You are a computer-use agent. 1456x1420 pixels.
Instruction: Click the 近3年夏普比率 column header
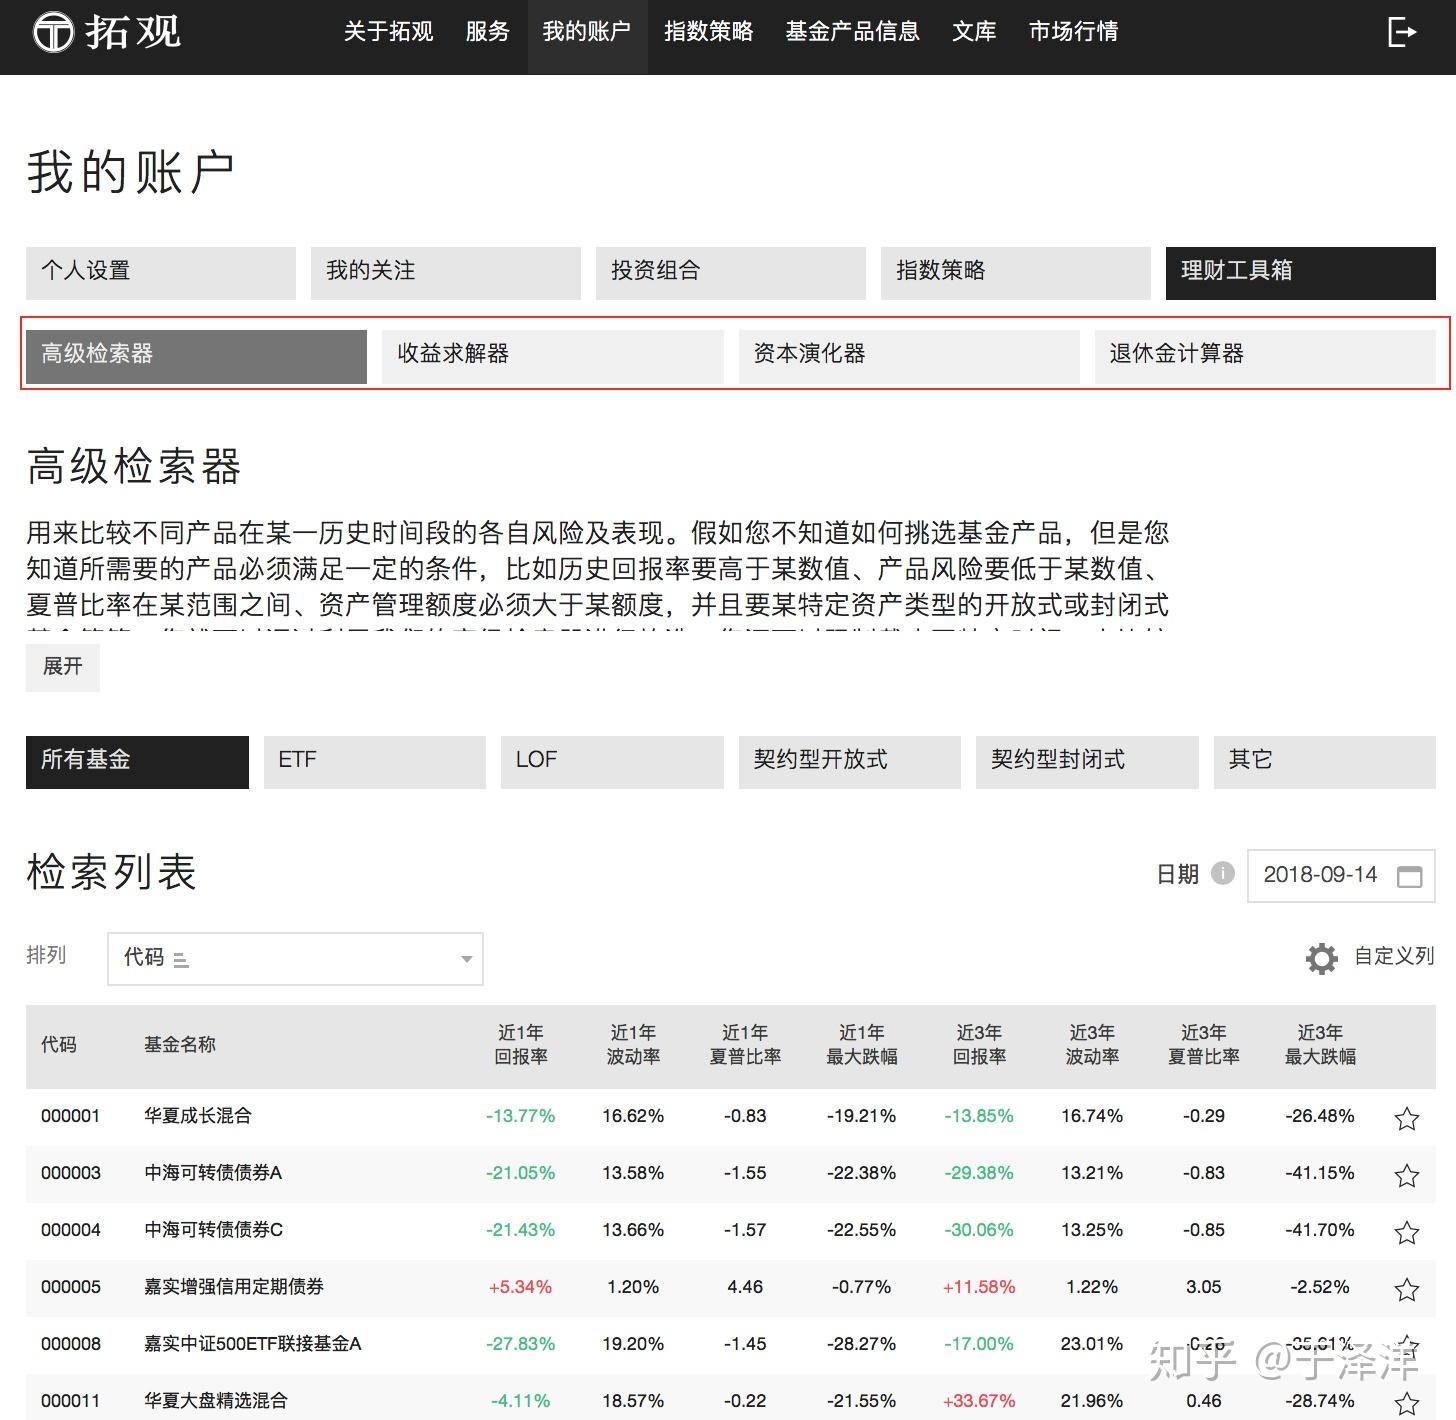[1204, 1045]
